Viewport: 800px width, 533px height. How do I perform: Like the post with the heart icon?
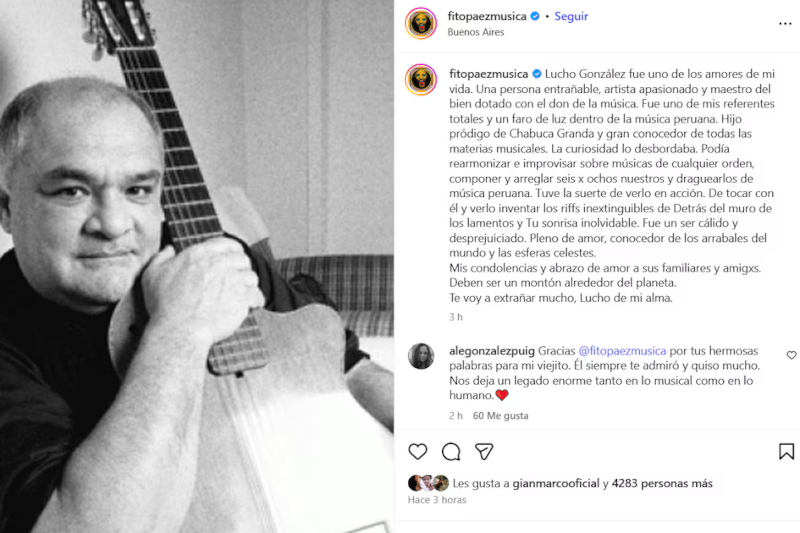417,451
